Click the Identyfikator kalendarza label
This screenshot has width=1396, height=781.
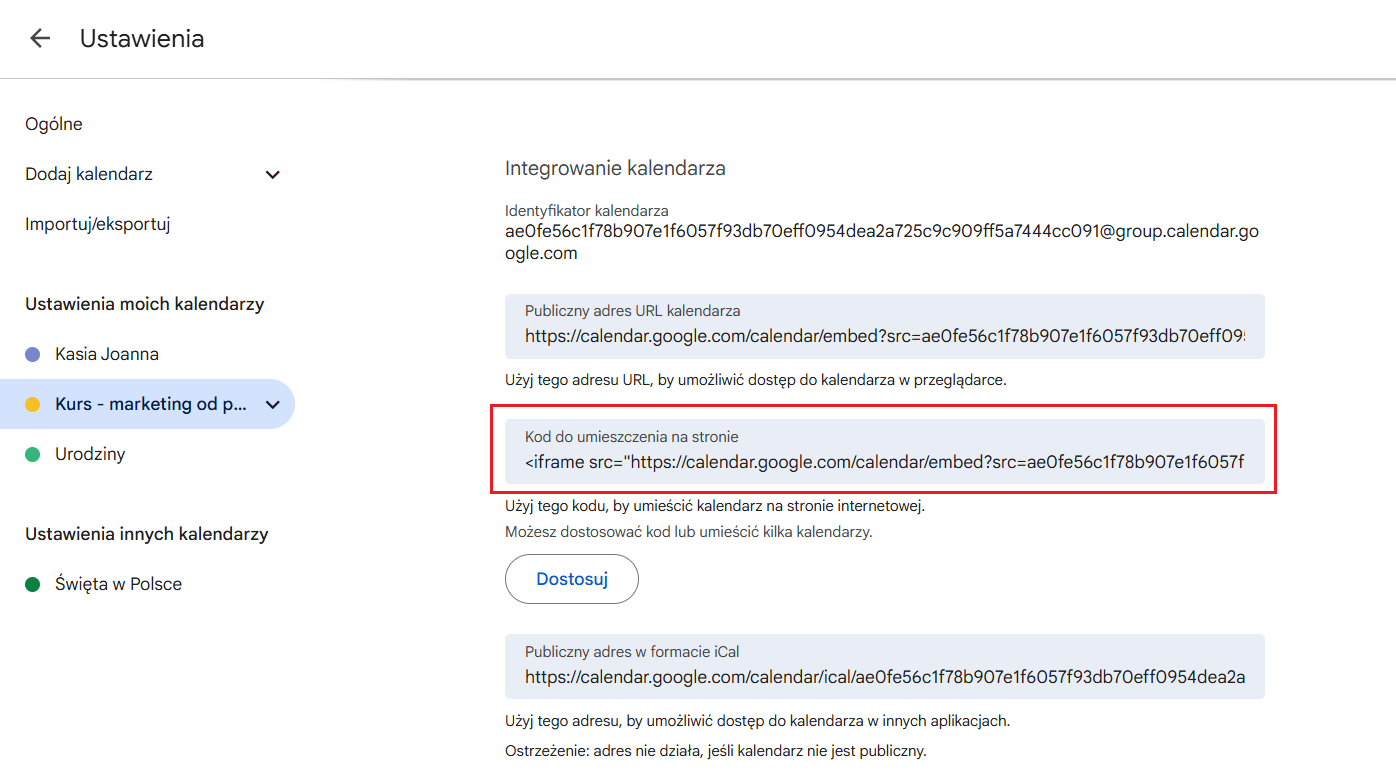point(587,211)
